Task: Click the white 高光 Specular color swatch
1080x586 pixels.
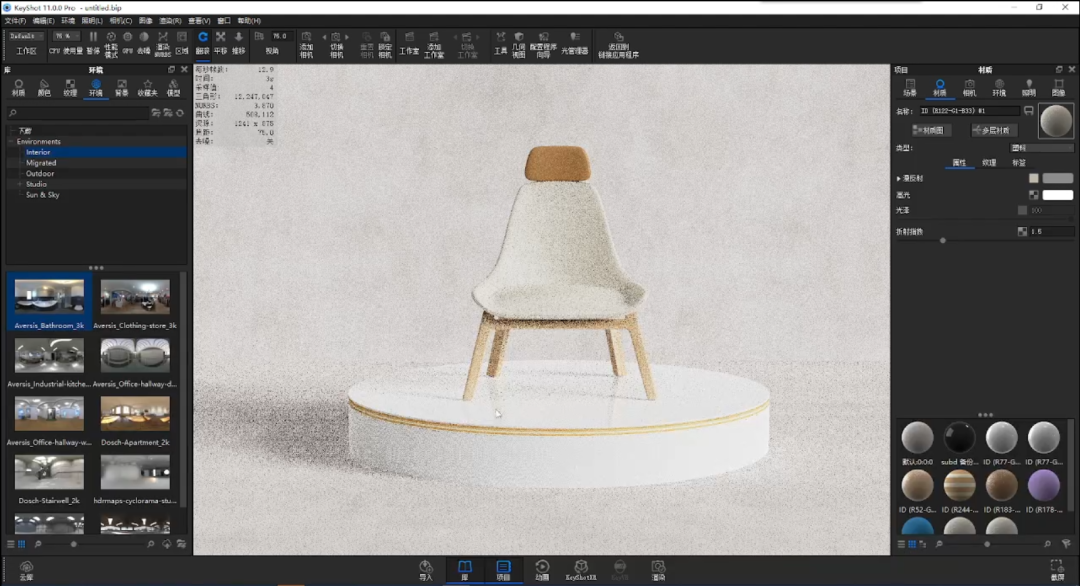Action: (1058, 195)
